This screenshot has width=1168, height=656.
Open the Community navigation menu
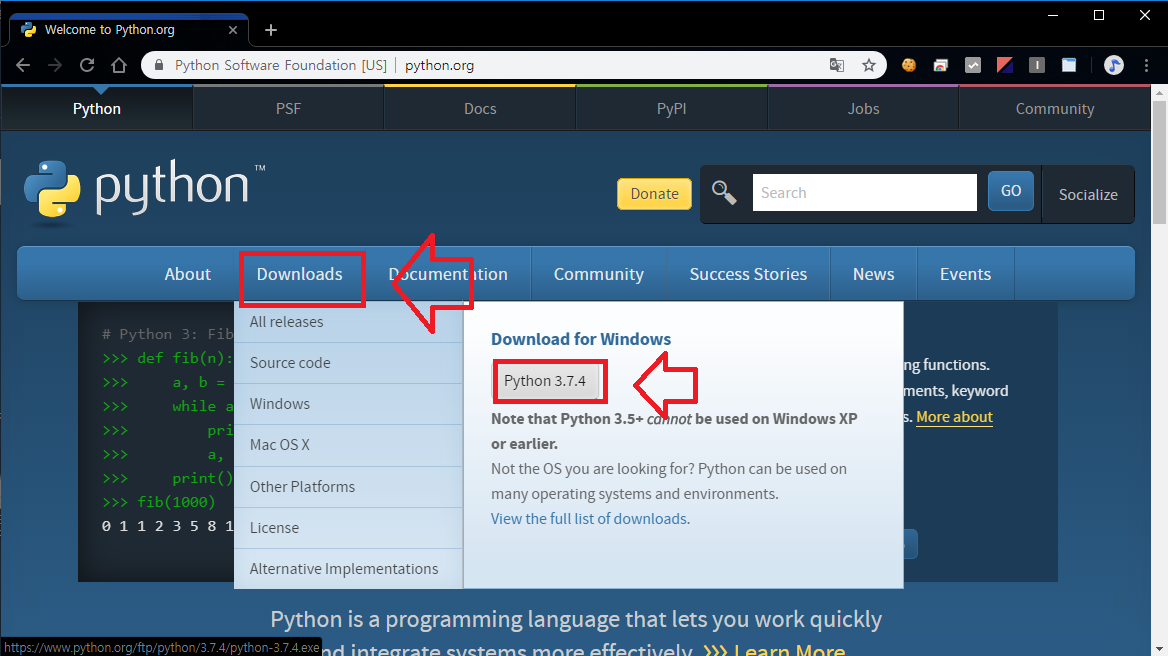pos(599,274)
